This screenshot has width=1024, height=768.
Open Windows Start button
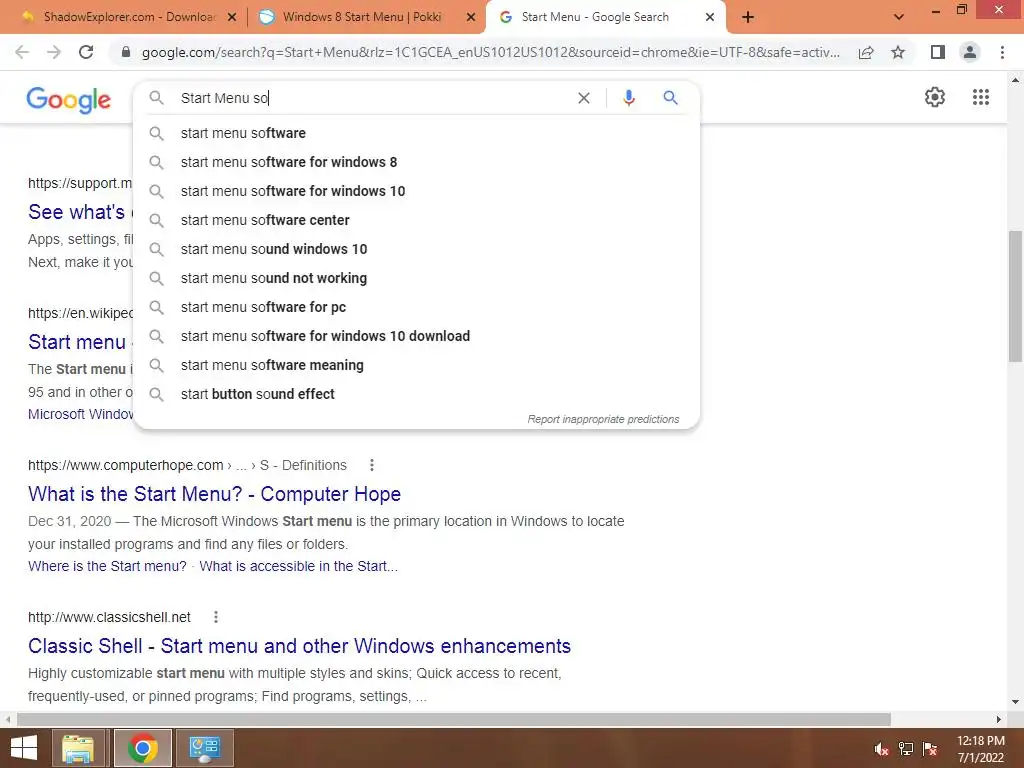[24, 748]
